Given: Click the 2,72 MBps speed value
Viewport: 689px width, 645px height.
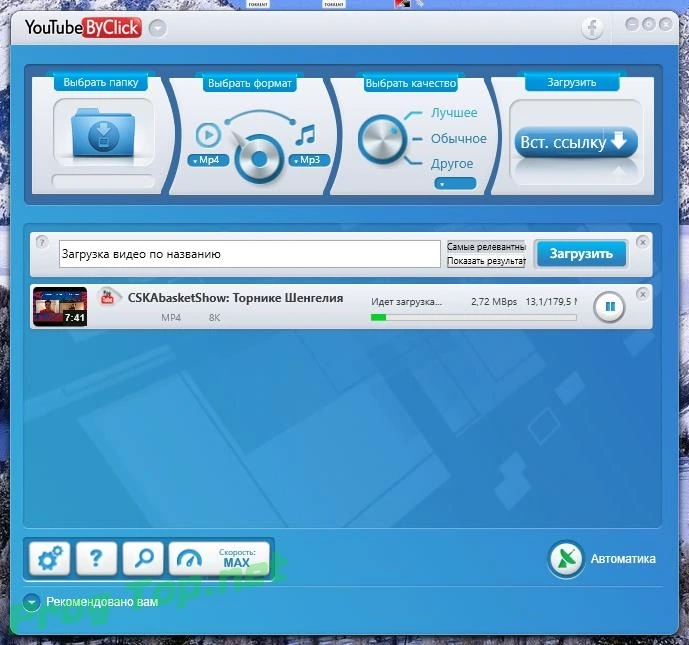Looking at the screenshot, I should point(494,301).
